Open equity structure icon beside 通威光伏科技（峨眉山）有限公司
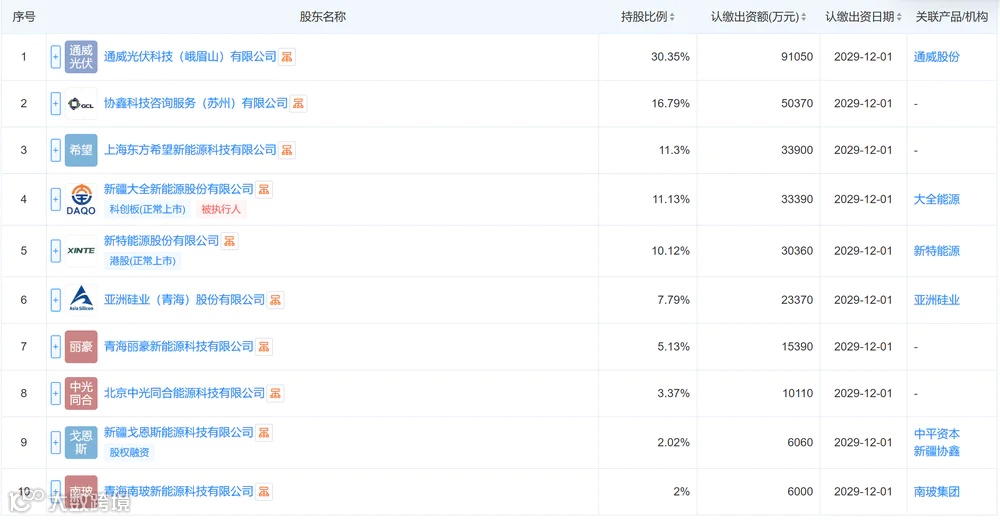The width and height of the screenshot is (1000, 520). tap(287, 57)
